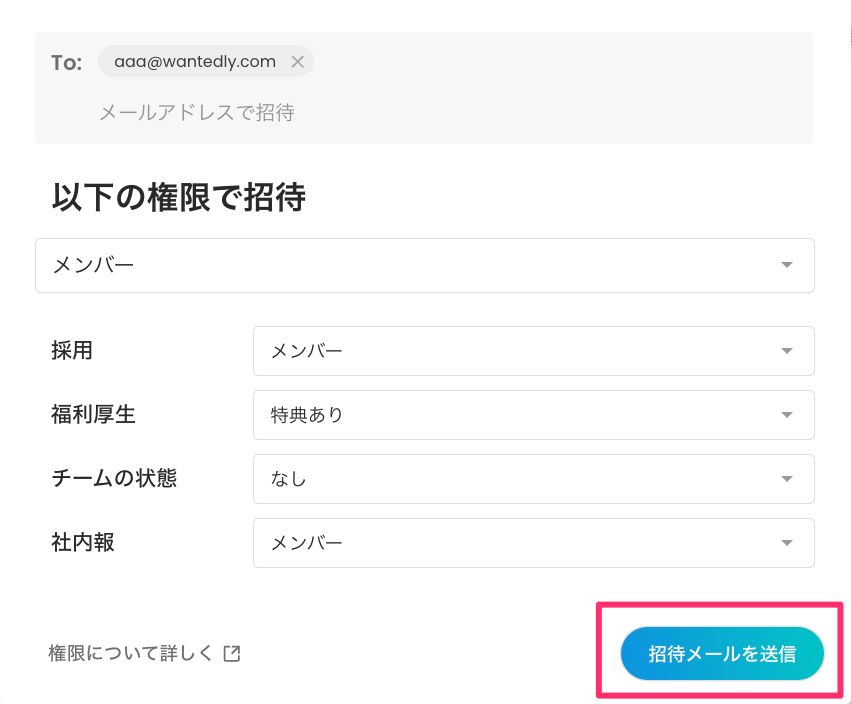Click the arrow icon in the 社内報 row
This screenshot has height=704, width=852.
787,543
